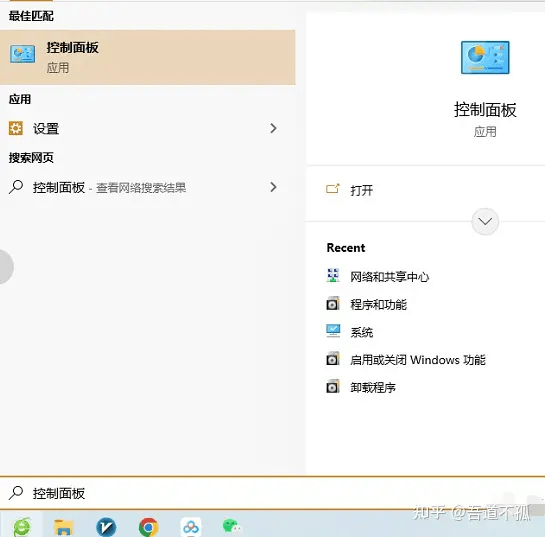Select 控制面板 - 查看网络搜索结果 entry
The image size is (545, 537).
point(147,187)
